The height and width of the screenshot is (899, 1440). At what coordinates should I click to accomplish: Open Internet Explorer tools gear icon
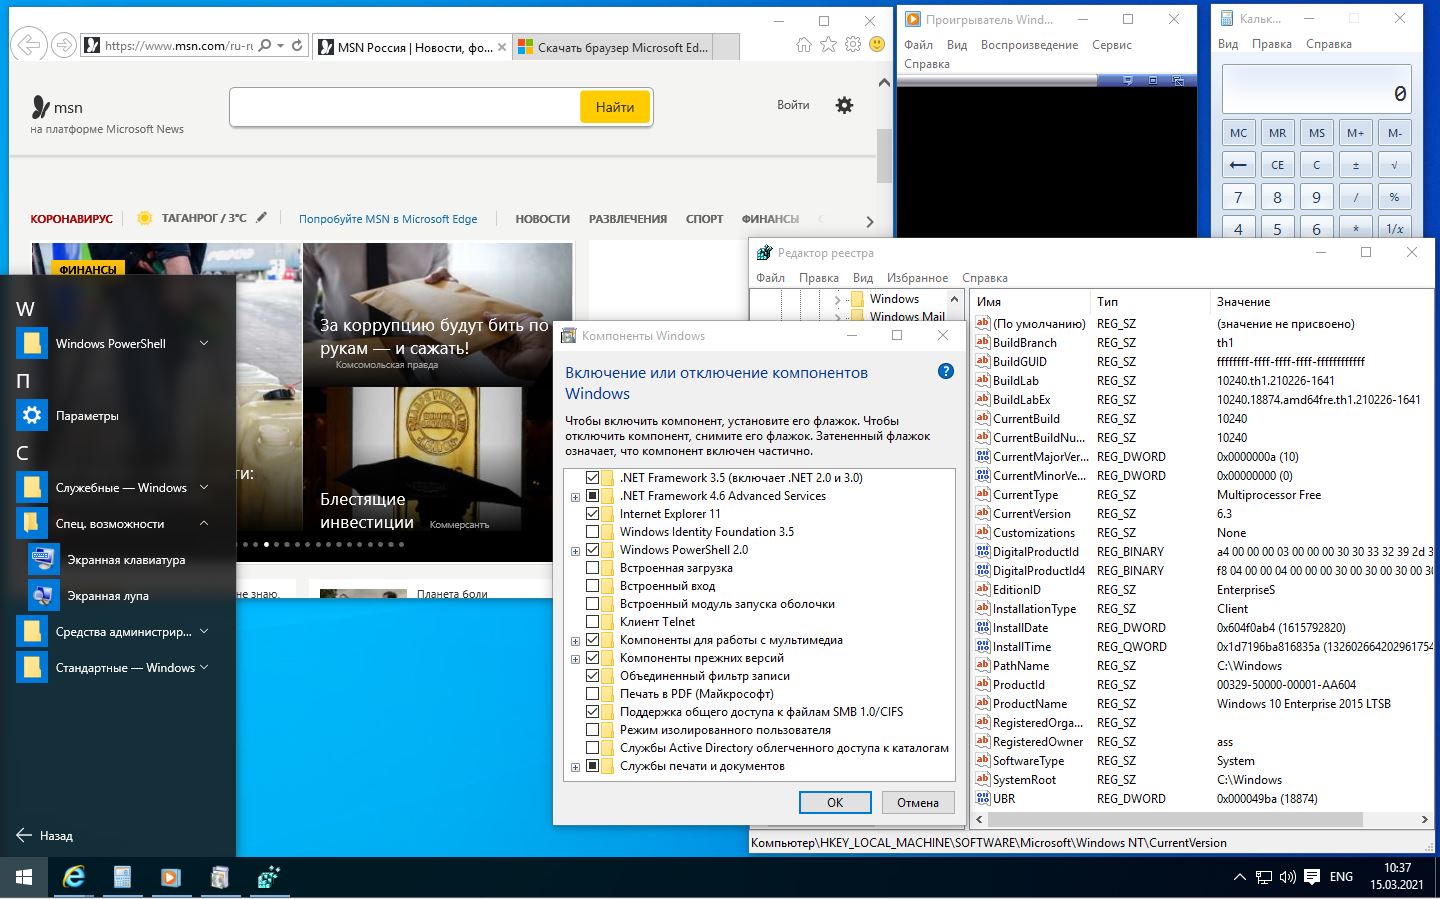pyautogui.click(x=853, y=45)
